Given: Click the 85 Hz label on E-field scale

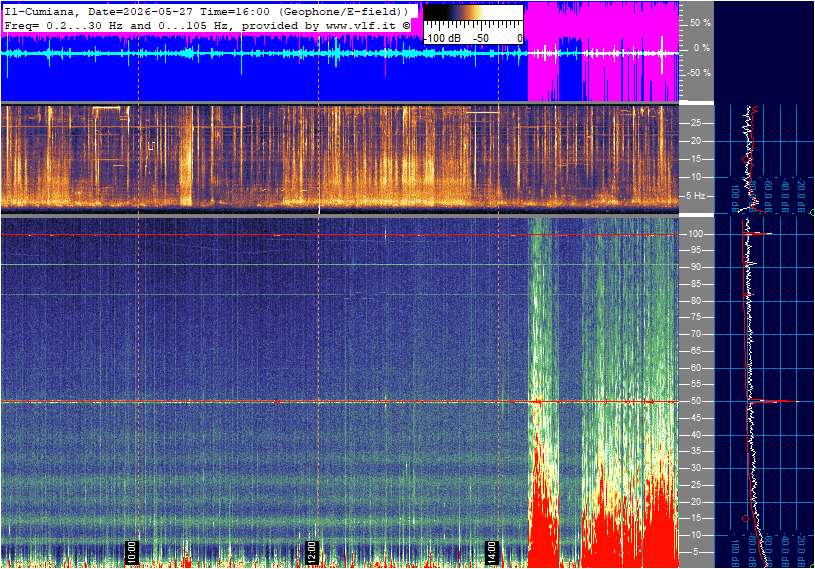Looking at the screenshot, I should tap(695, 284).
